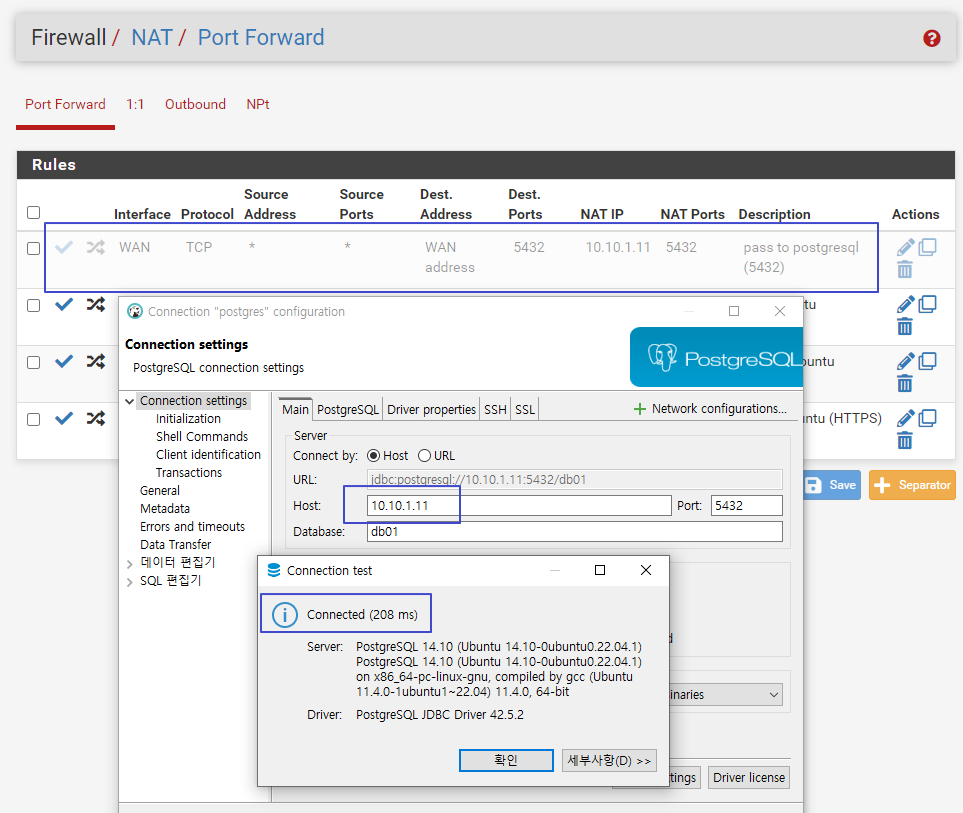Click the shuffle icon on the second rule row

[x=95, y=305]
